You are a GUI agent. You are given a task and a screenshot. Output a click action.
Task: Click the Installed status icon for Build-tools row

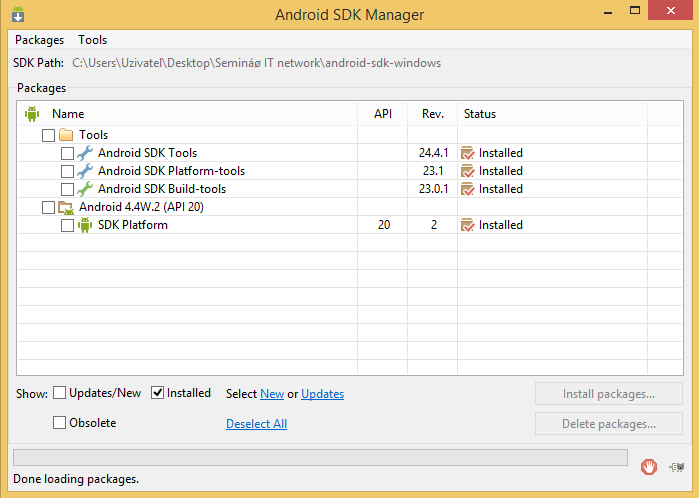(x=468, y=189)
